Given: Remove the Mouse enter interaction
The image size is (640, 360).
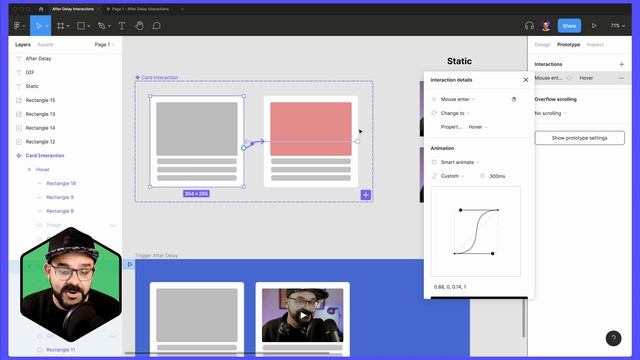Looking at the screenshot, I should (x=621, y=78).
